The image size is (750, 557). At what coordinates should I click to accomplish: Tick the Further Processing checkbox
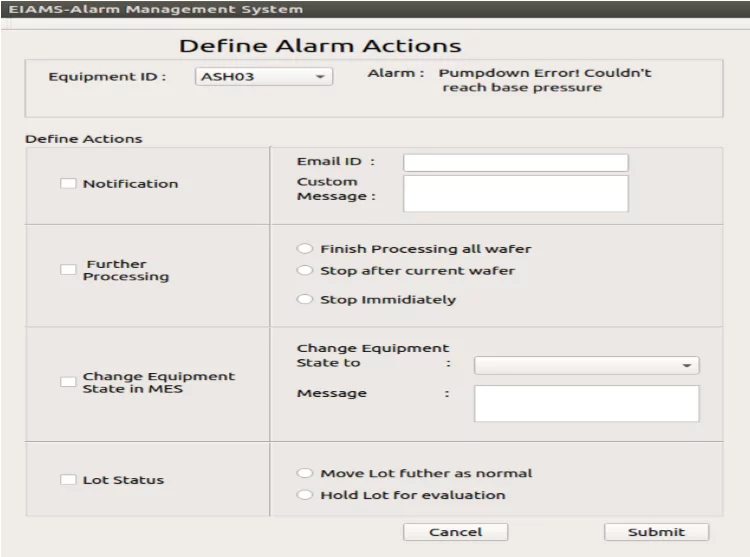pos(68,270)
